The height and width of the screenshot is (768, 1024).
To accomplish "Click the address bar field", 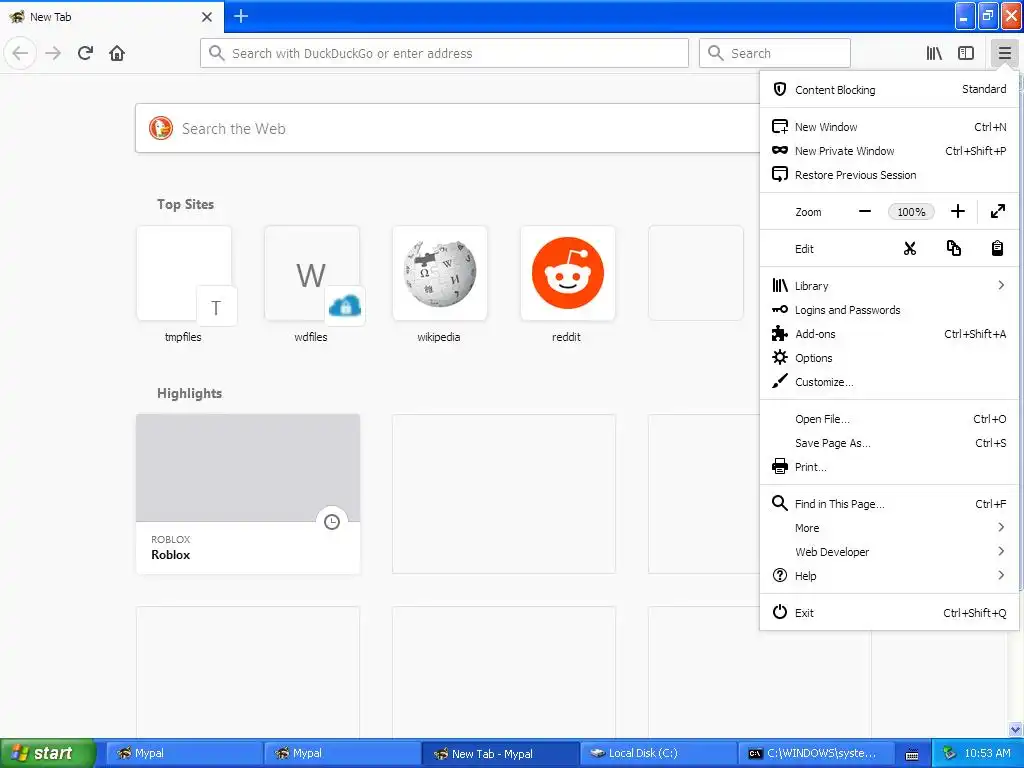I will pos(444,53).
